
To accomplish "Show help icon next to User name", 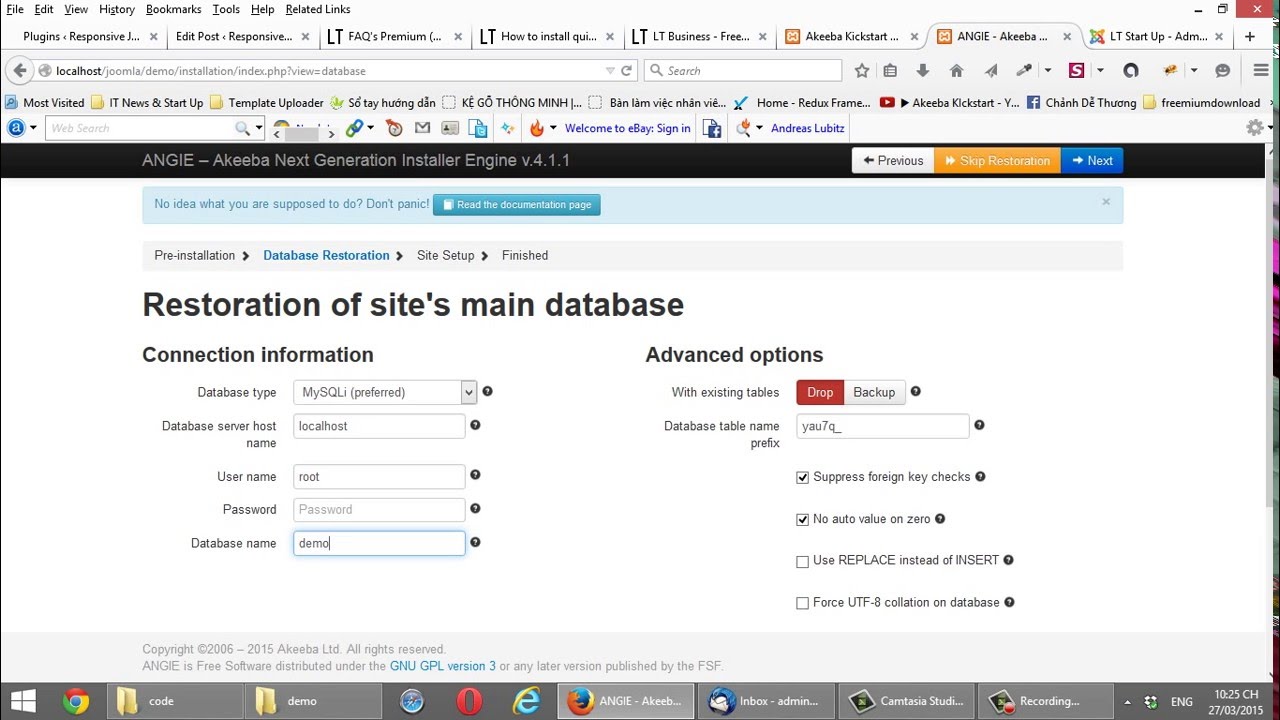I will (x=475, y=475).
